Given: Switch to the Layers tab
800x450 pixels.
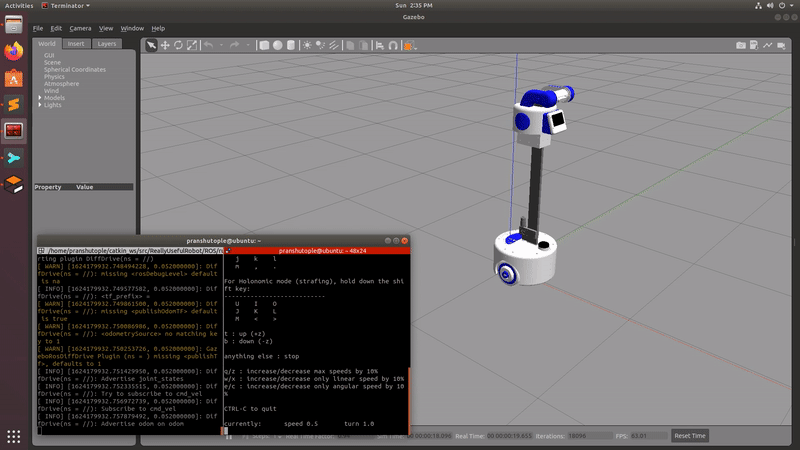Looking at the screenshot, I should (107, 44).
